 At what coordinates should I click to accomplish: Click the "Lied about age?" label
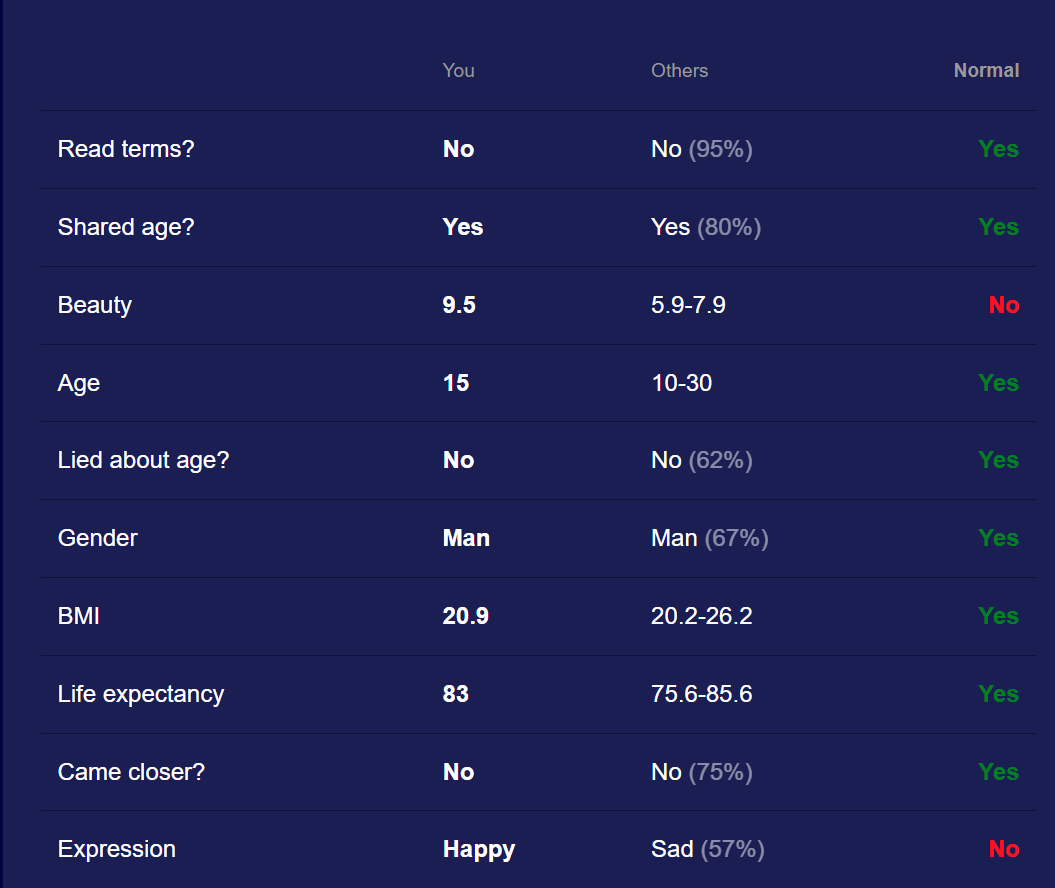point(143,460)
